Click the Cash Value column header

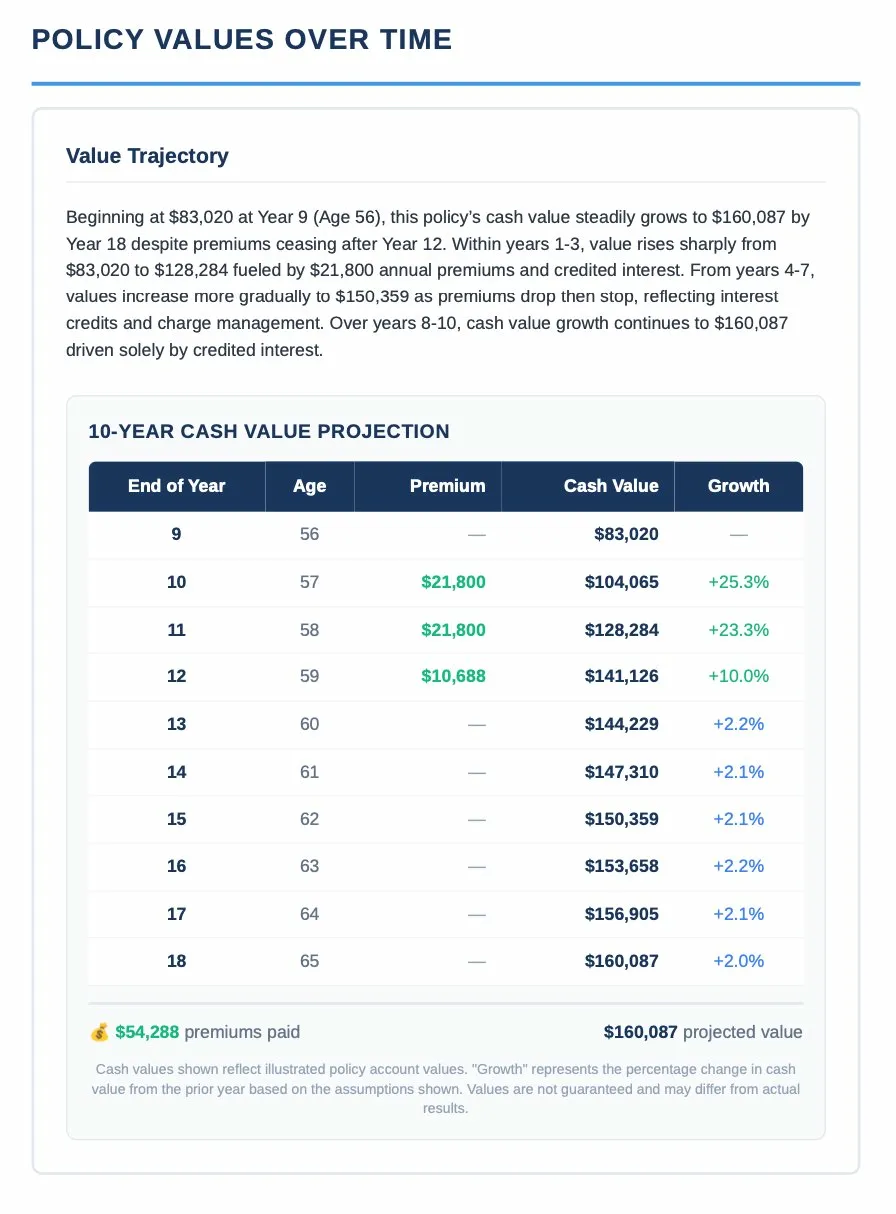click(611, 486)
